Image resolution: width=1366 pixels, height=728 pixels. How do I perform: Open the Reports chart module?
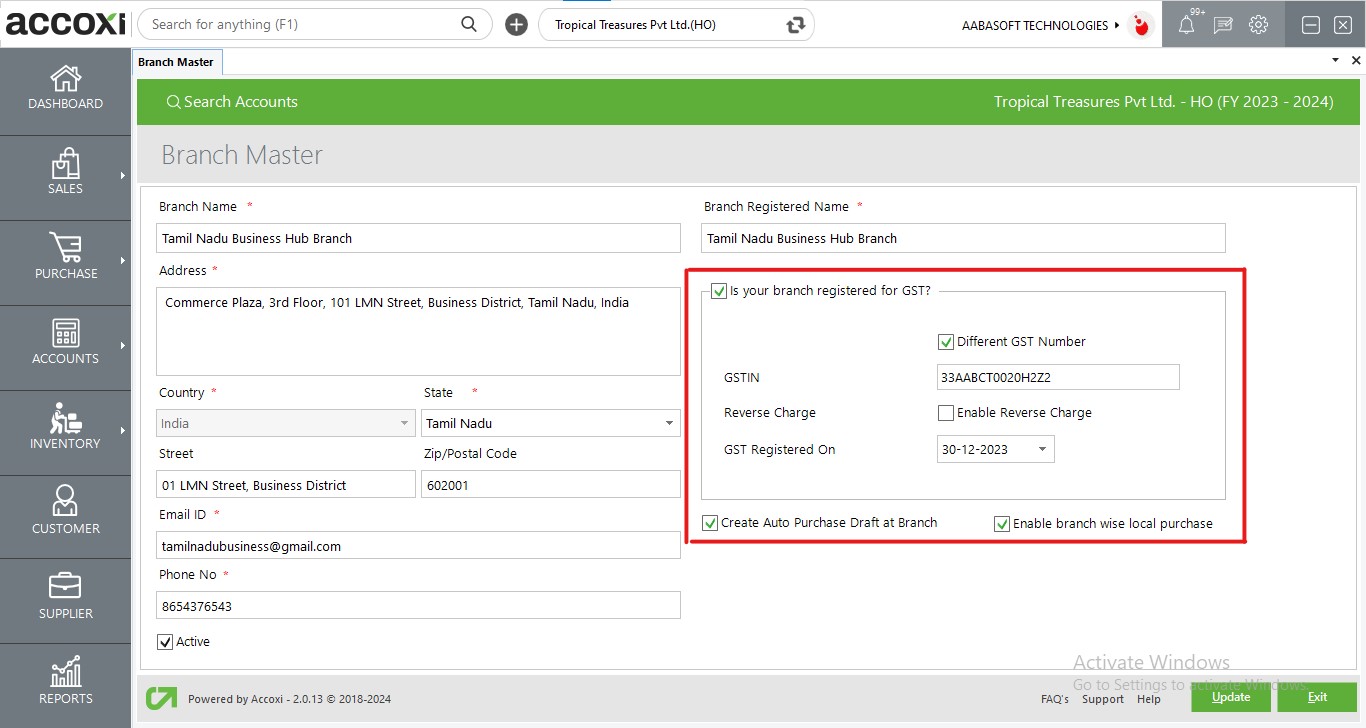[x=65, y=673]
